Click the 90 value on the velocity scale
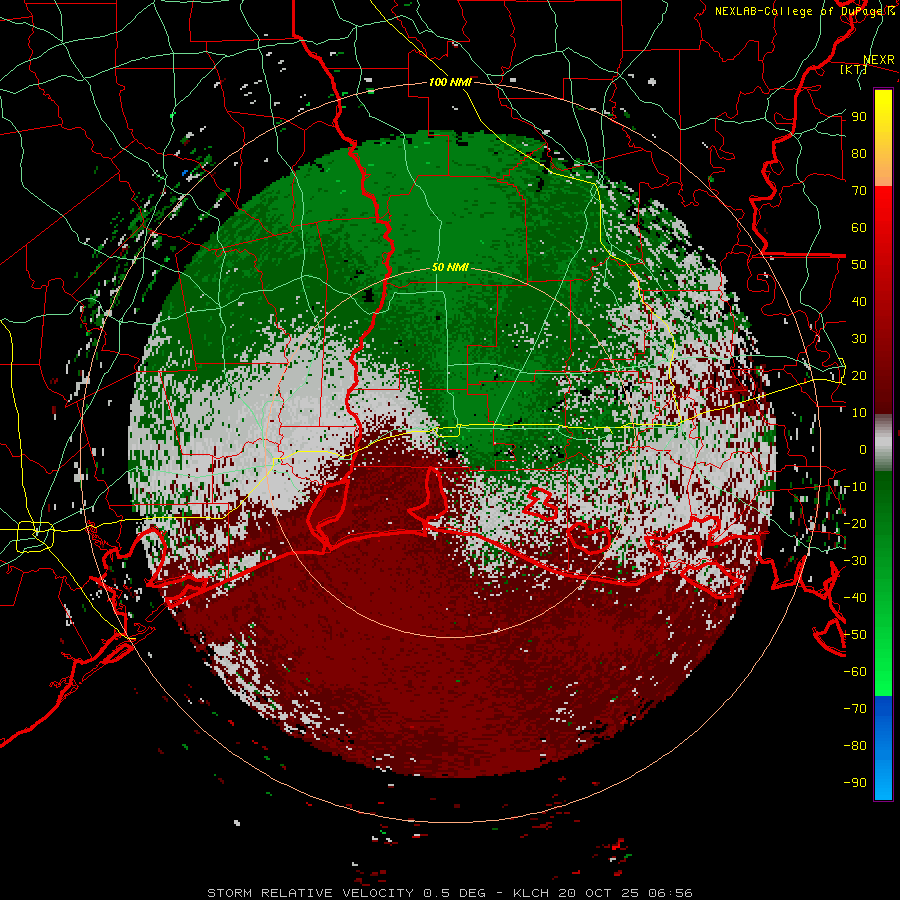Image resolution: width=900 pixels, height=900 pixels. pos(859,117)
